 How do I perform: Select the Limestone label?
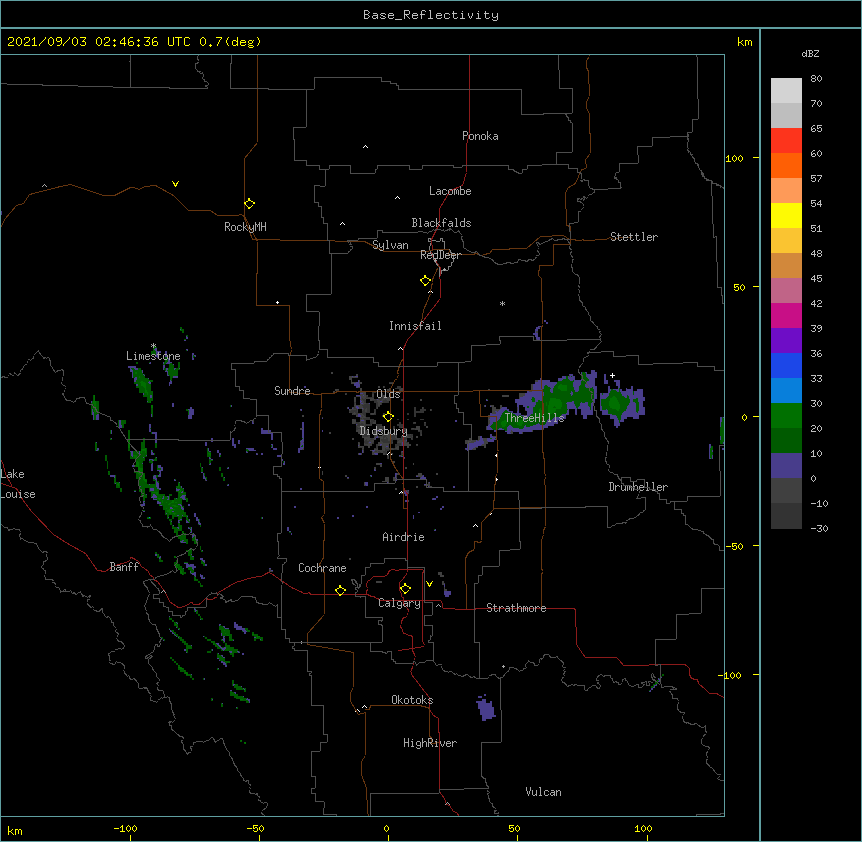[153, 356]
